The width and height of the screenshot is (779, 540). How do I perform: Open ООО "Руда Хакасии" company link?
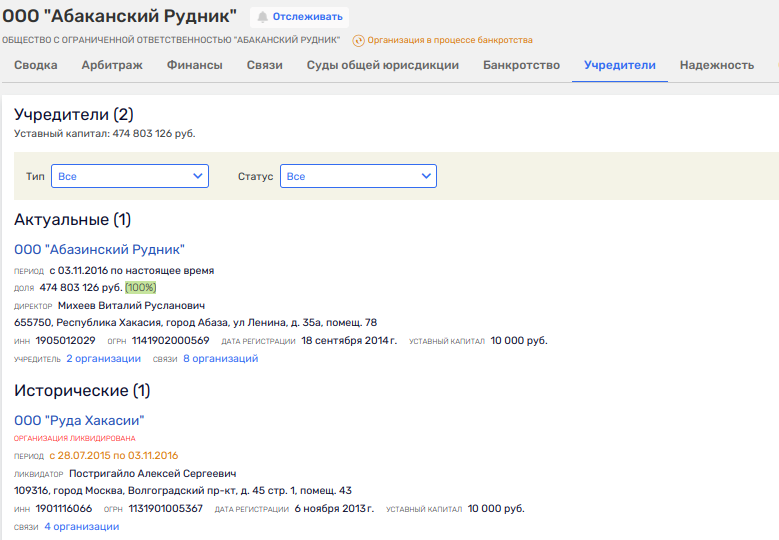79,420
